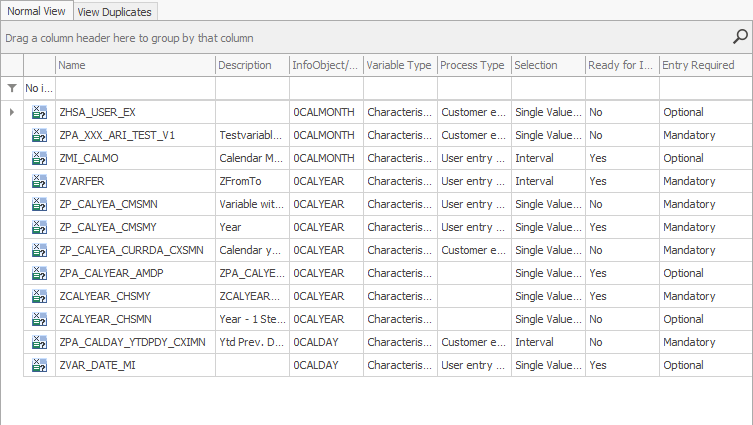Click the variable icon beside ZVARFER

39,181
